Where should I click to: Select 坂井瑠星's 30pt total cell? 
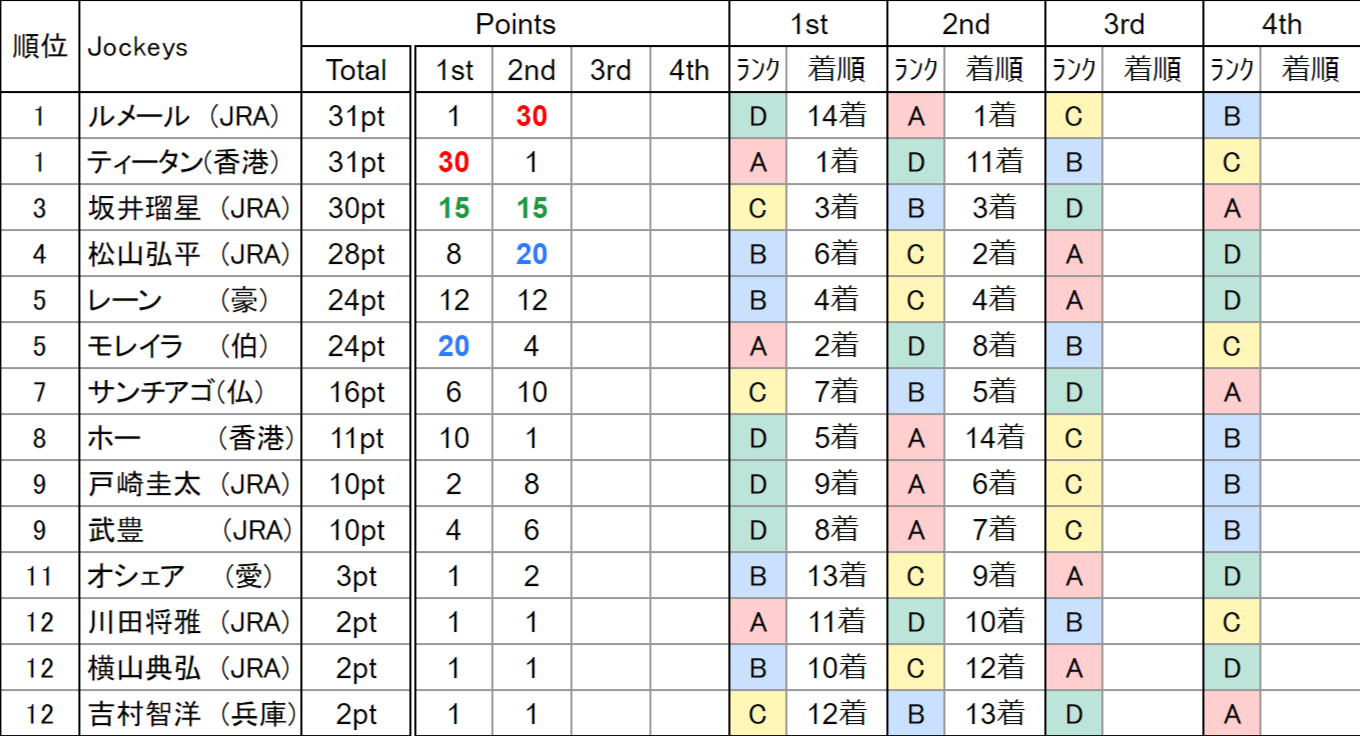[356, 208]
